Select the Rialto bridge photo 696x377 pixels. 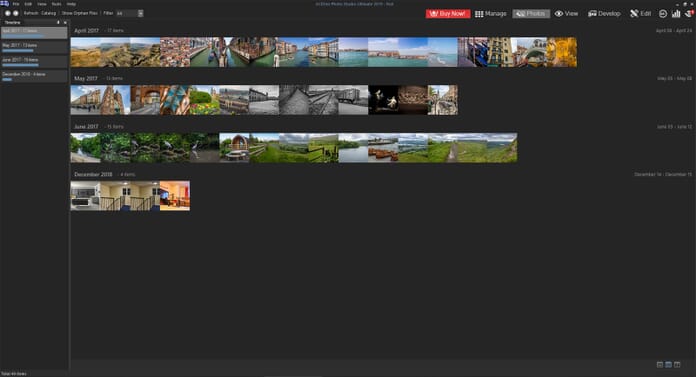[x=532, y=52]
